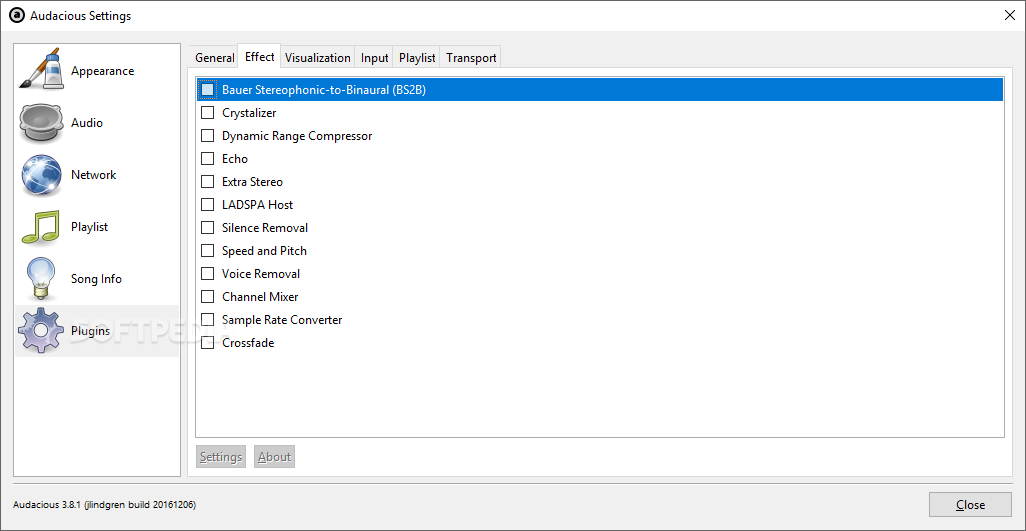Screen dimensions: 1026x531
Task: Enable Bauer Stereophonic-to-Binaural checkbox
Action: [x=207, y=90]
